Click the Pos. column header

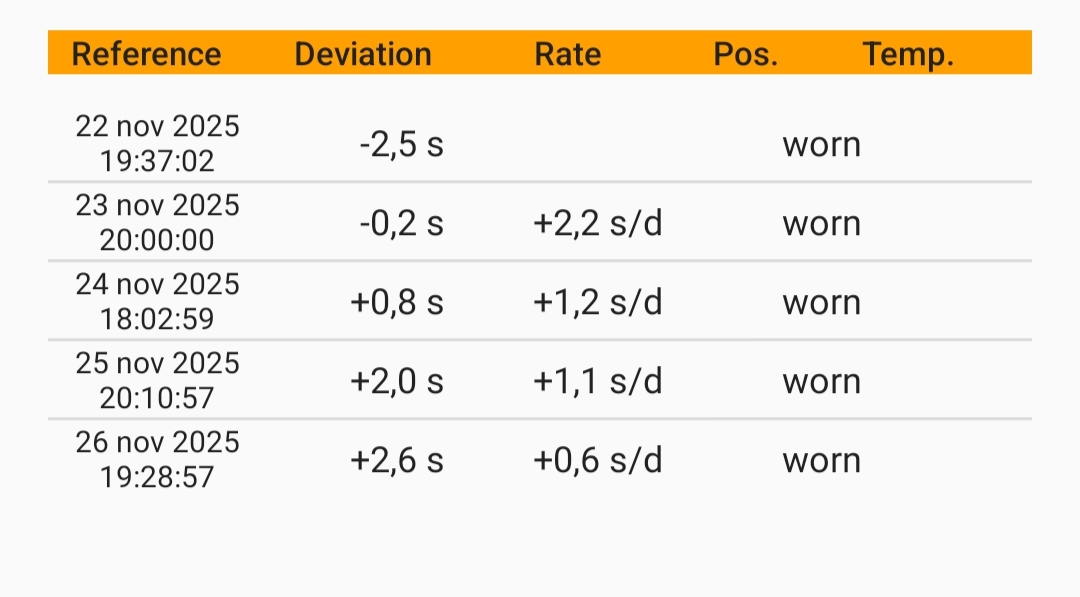click(x=746, y=53)
